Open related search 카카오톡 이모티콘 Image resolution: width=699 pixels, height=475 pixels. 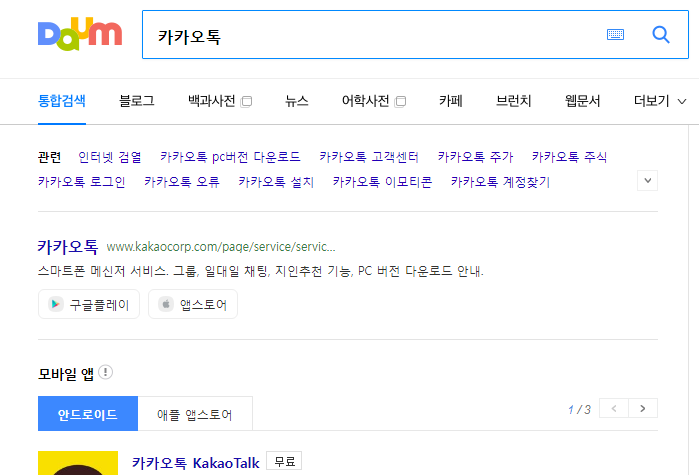(382, 182)
